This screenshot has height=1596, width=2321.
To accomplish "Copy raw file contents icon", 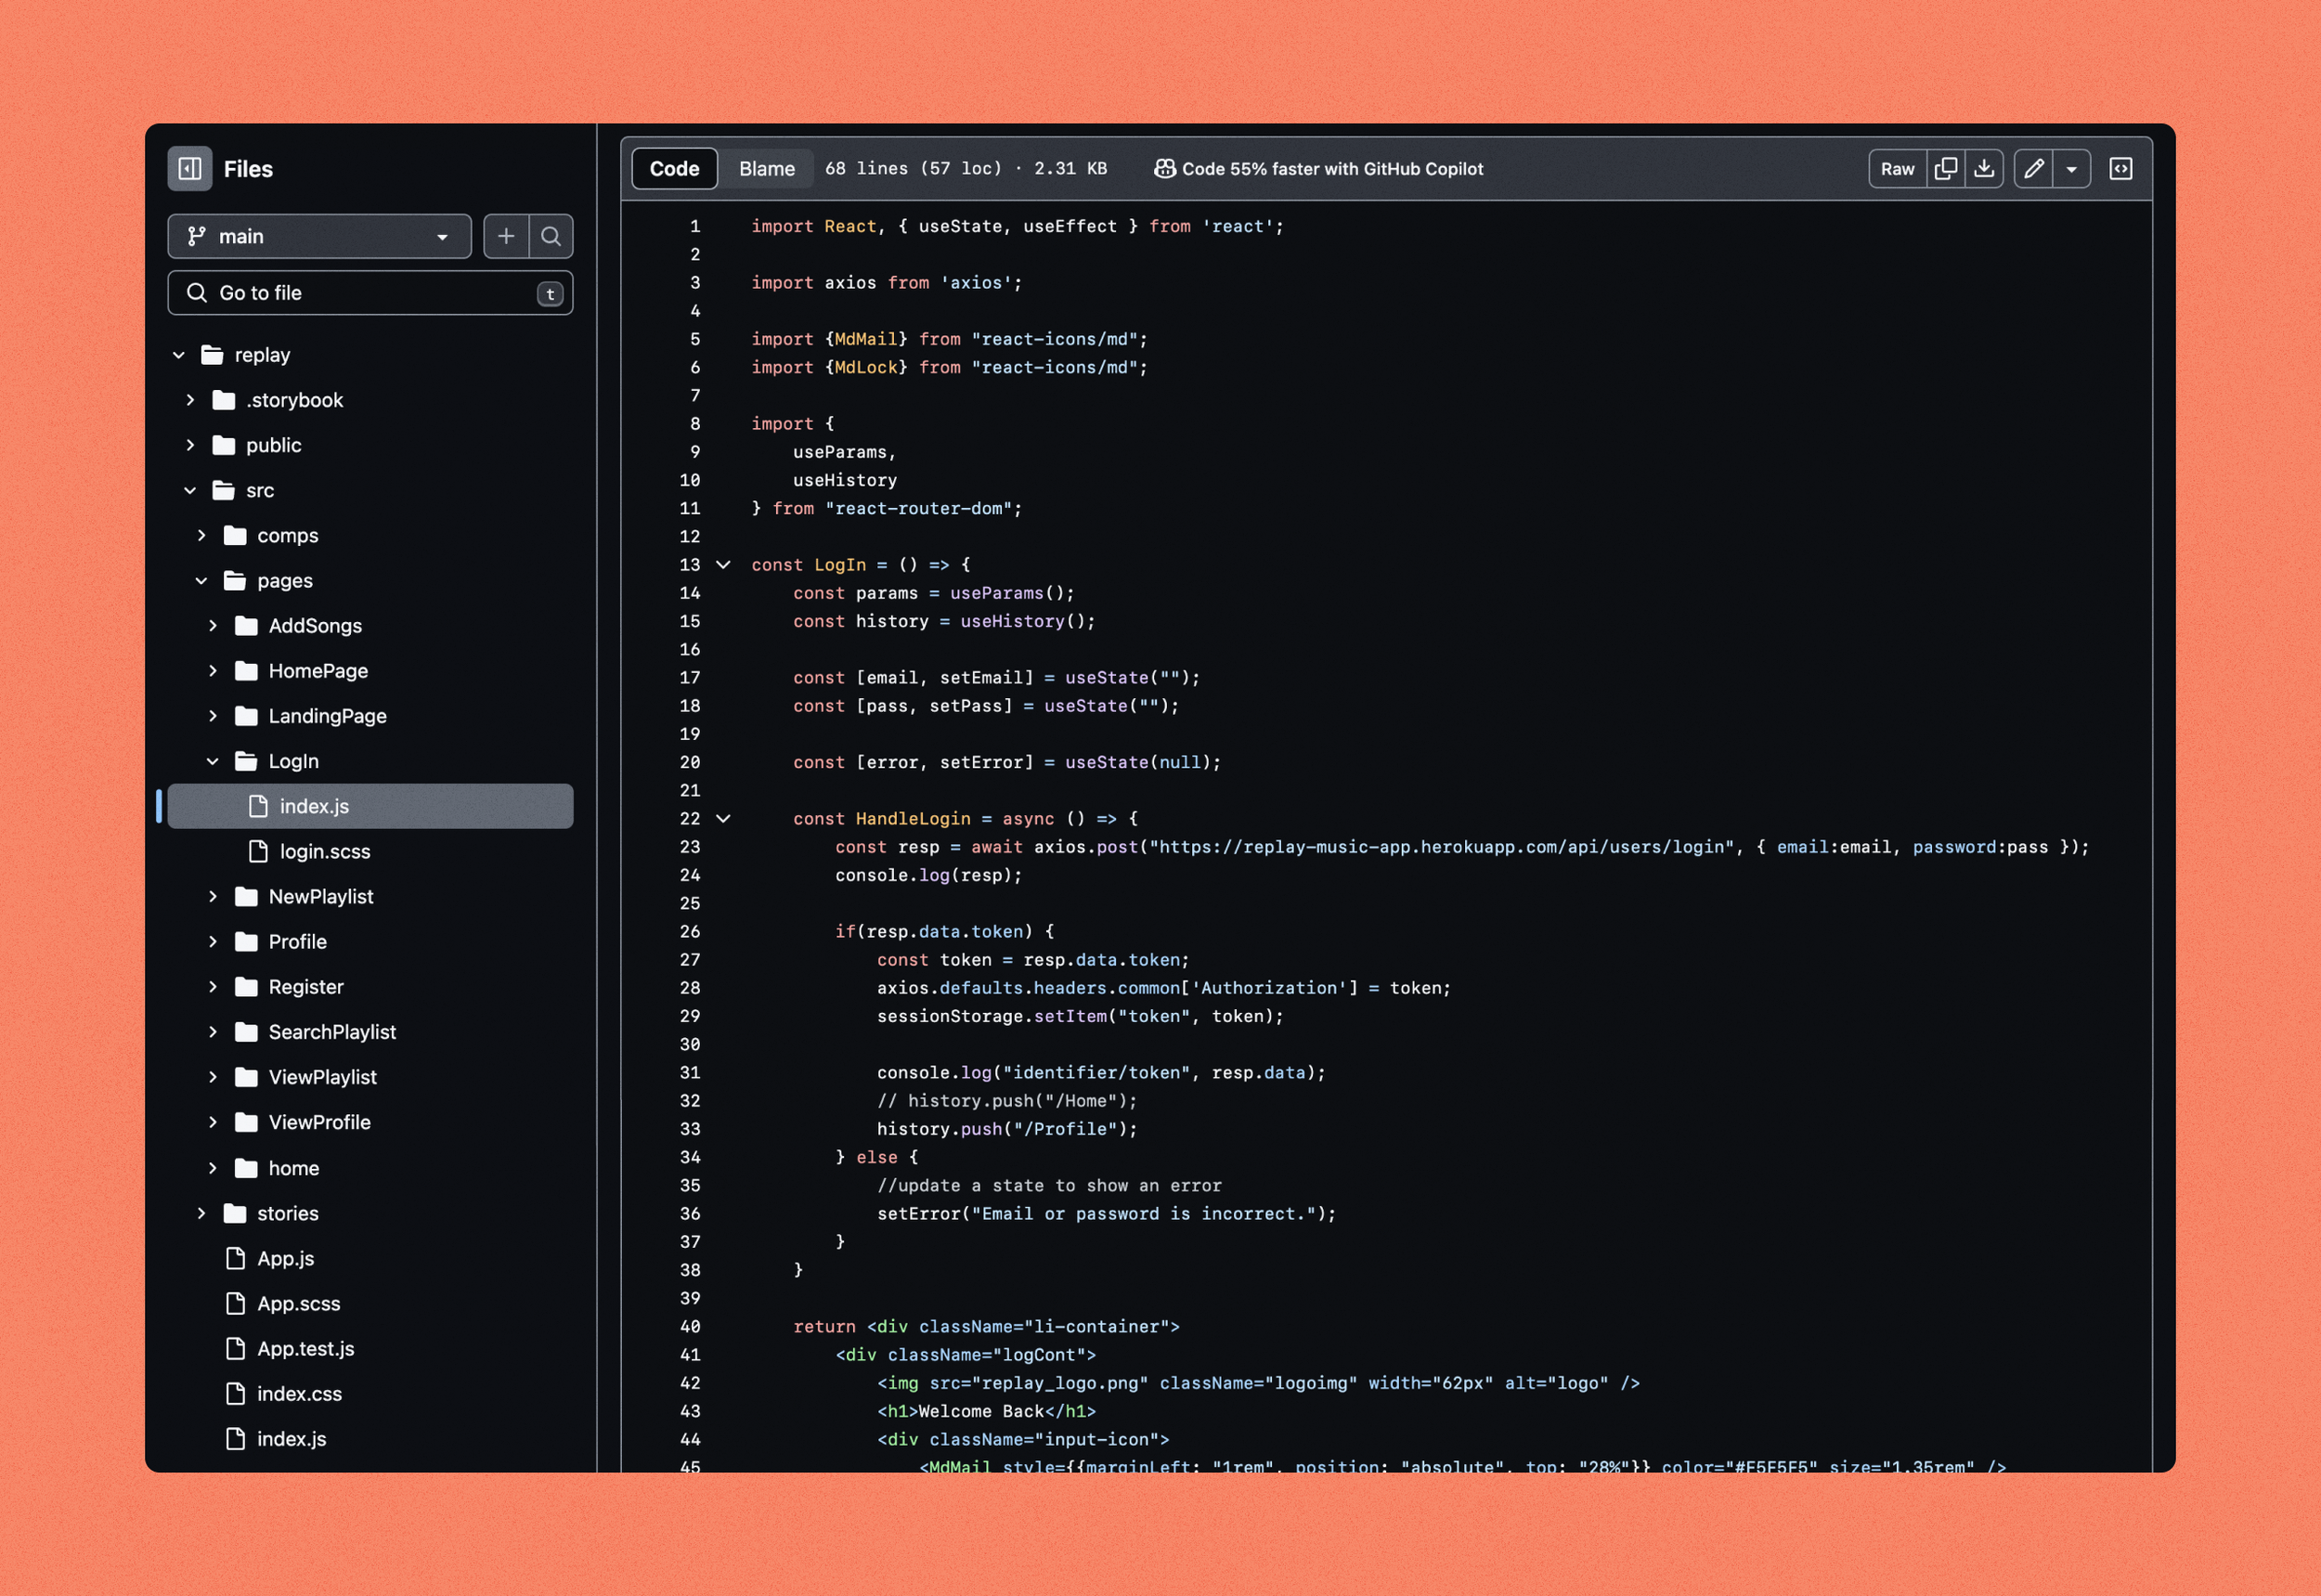I will pos(1945,169).
